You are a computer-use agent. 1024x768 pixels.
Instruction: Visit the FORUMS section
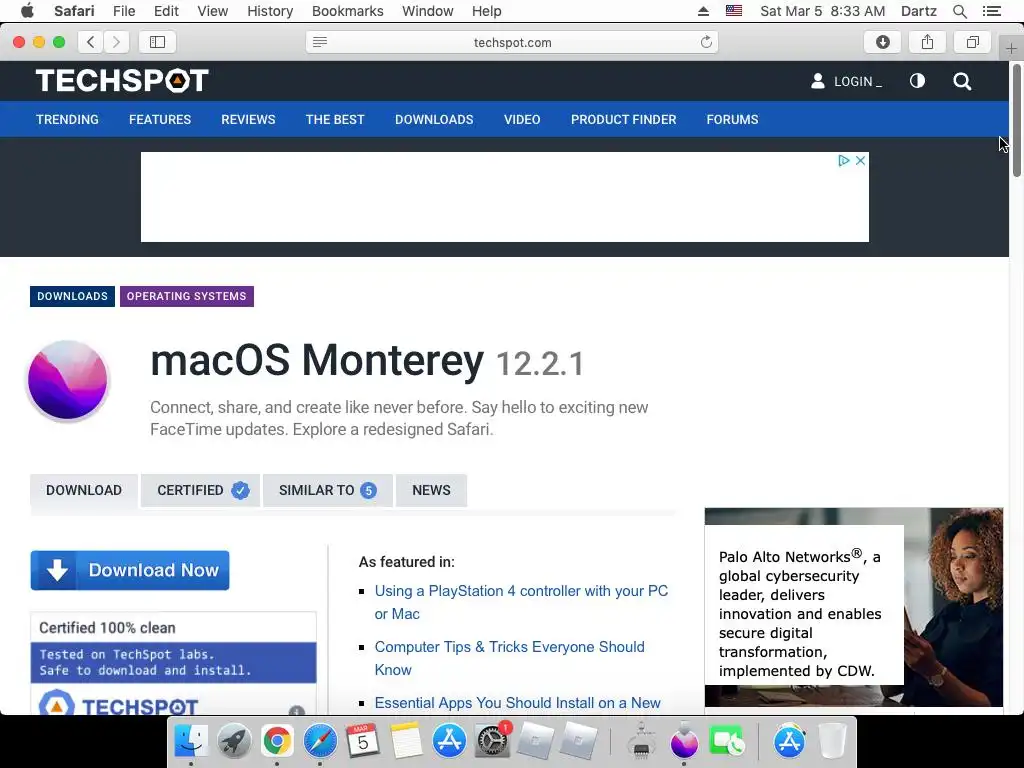pos(732,120)
